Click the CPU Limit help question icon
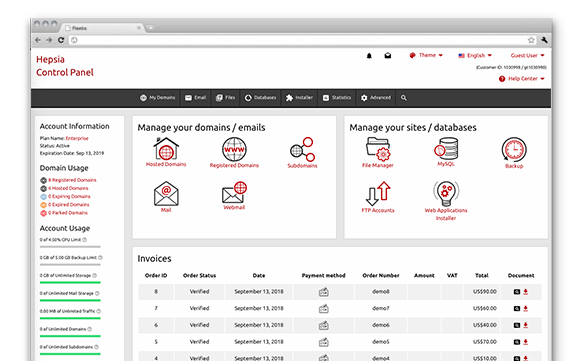The width and height of the screenshot is (579, 361). pos(85,240)
